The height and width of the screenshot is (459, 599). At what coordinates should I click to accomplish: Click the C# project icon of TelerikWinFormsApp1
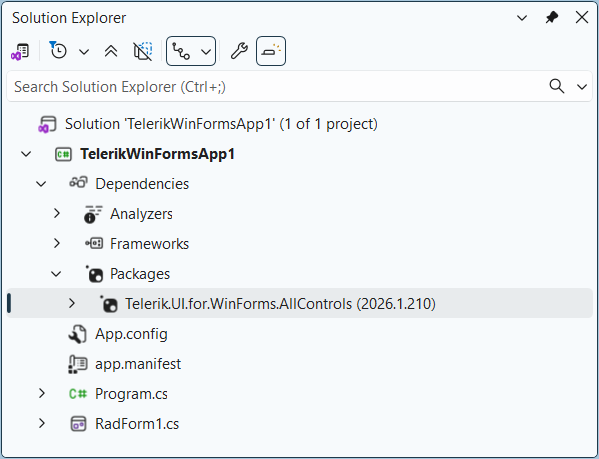[63, 154]
